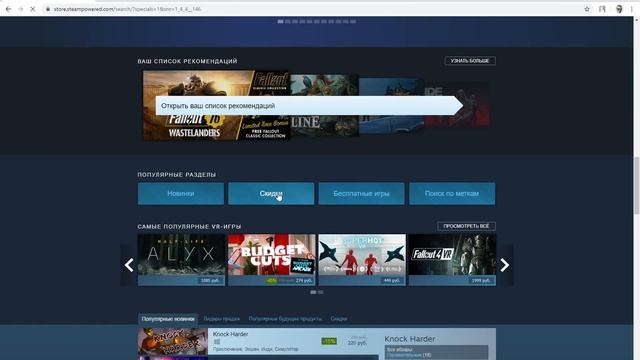Open the Бесплатные игры section

[361, 193]
